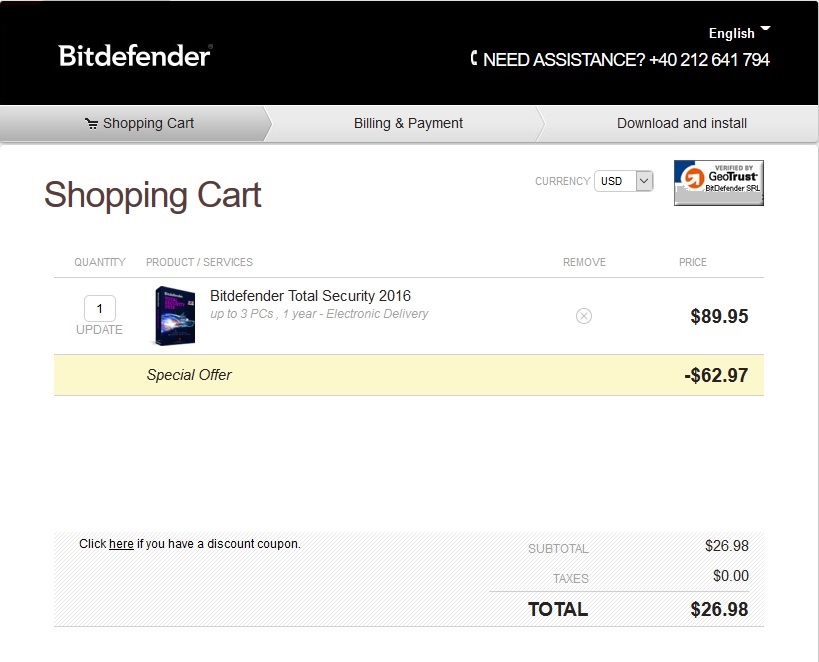Screen dimensions: 819x662
Task: Click the 'here' discount coupon link
Action: click(x=121, y=544)
